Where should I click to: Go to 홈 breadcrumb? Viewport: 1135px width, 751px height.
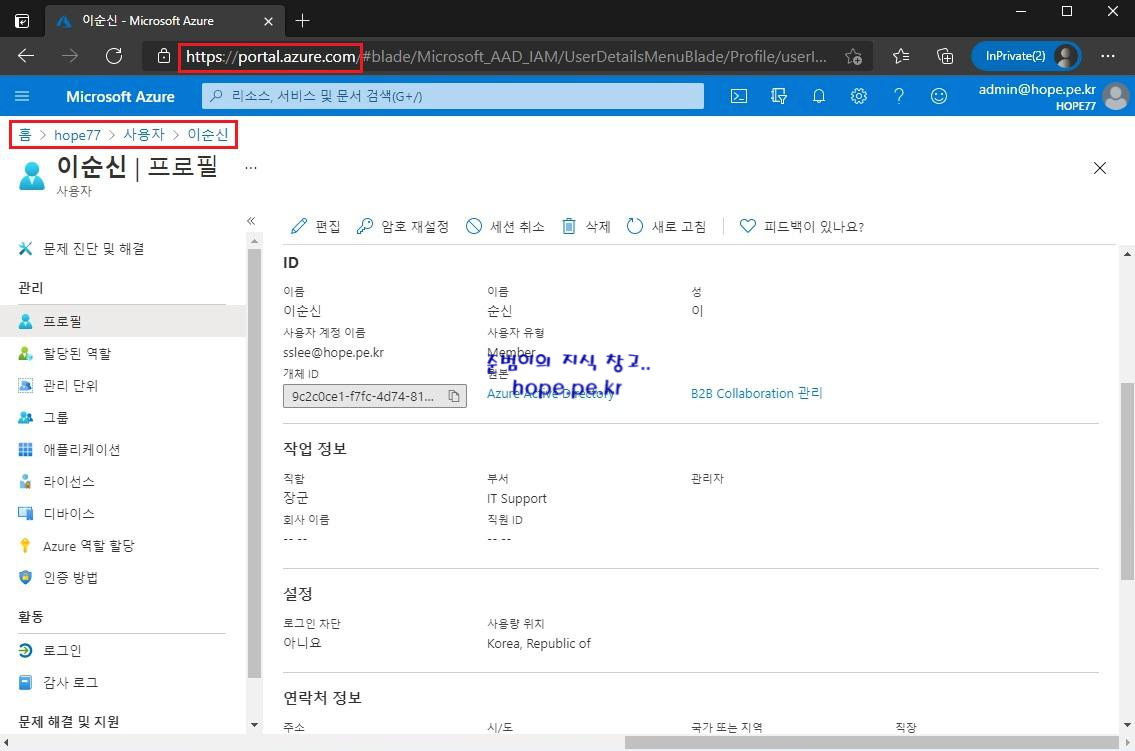click(x=25, y=135)
